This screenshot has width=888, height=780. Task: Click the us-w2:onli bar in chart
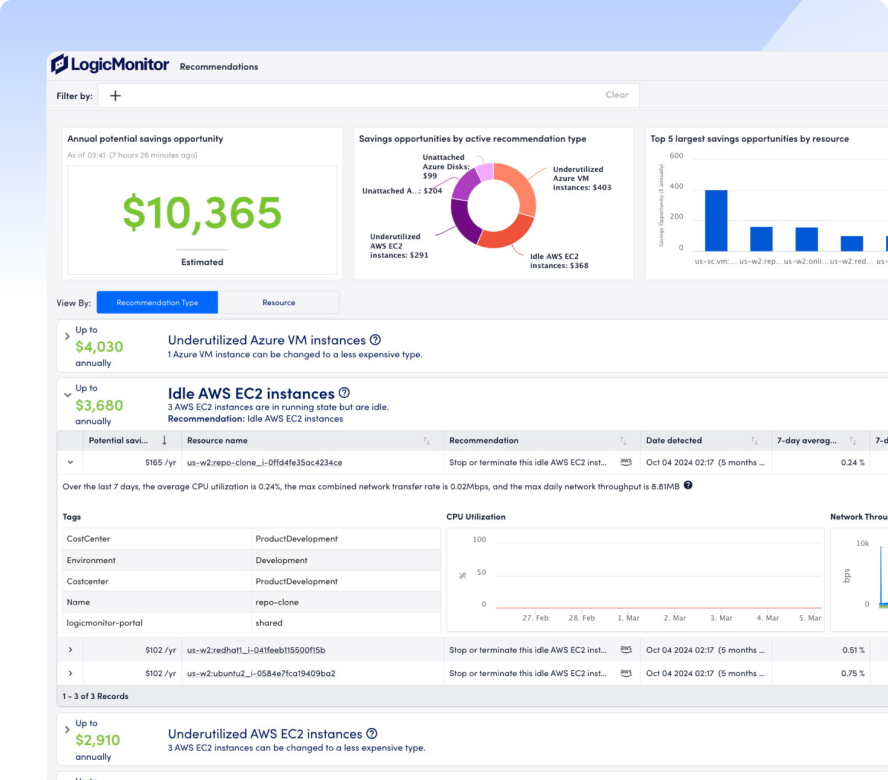[806, 239]
